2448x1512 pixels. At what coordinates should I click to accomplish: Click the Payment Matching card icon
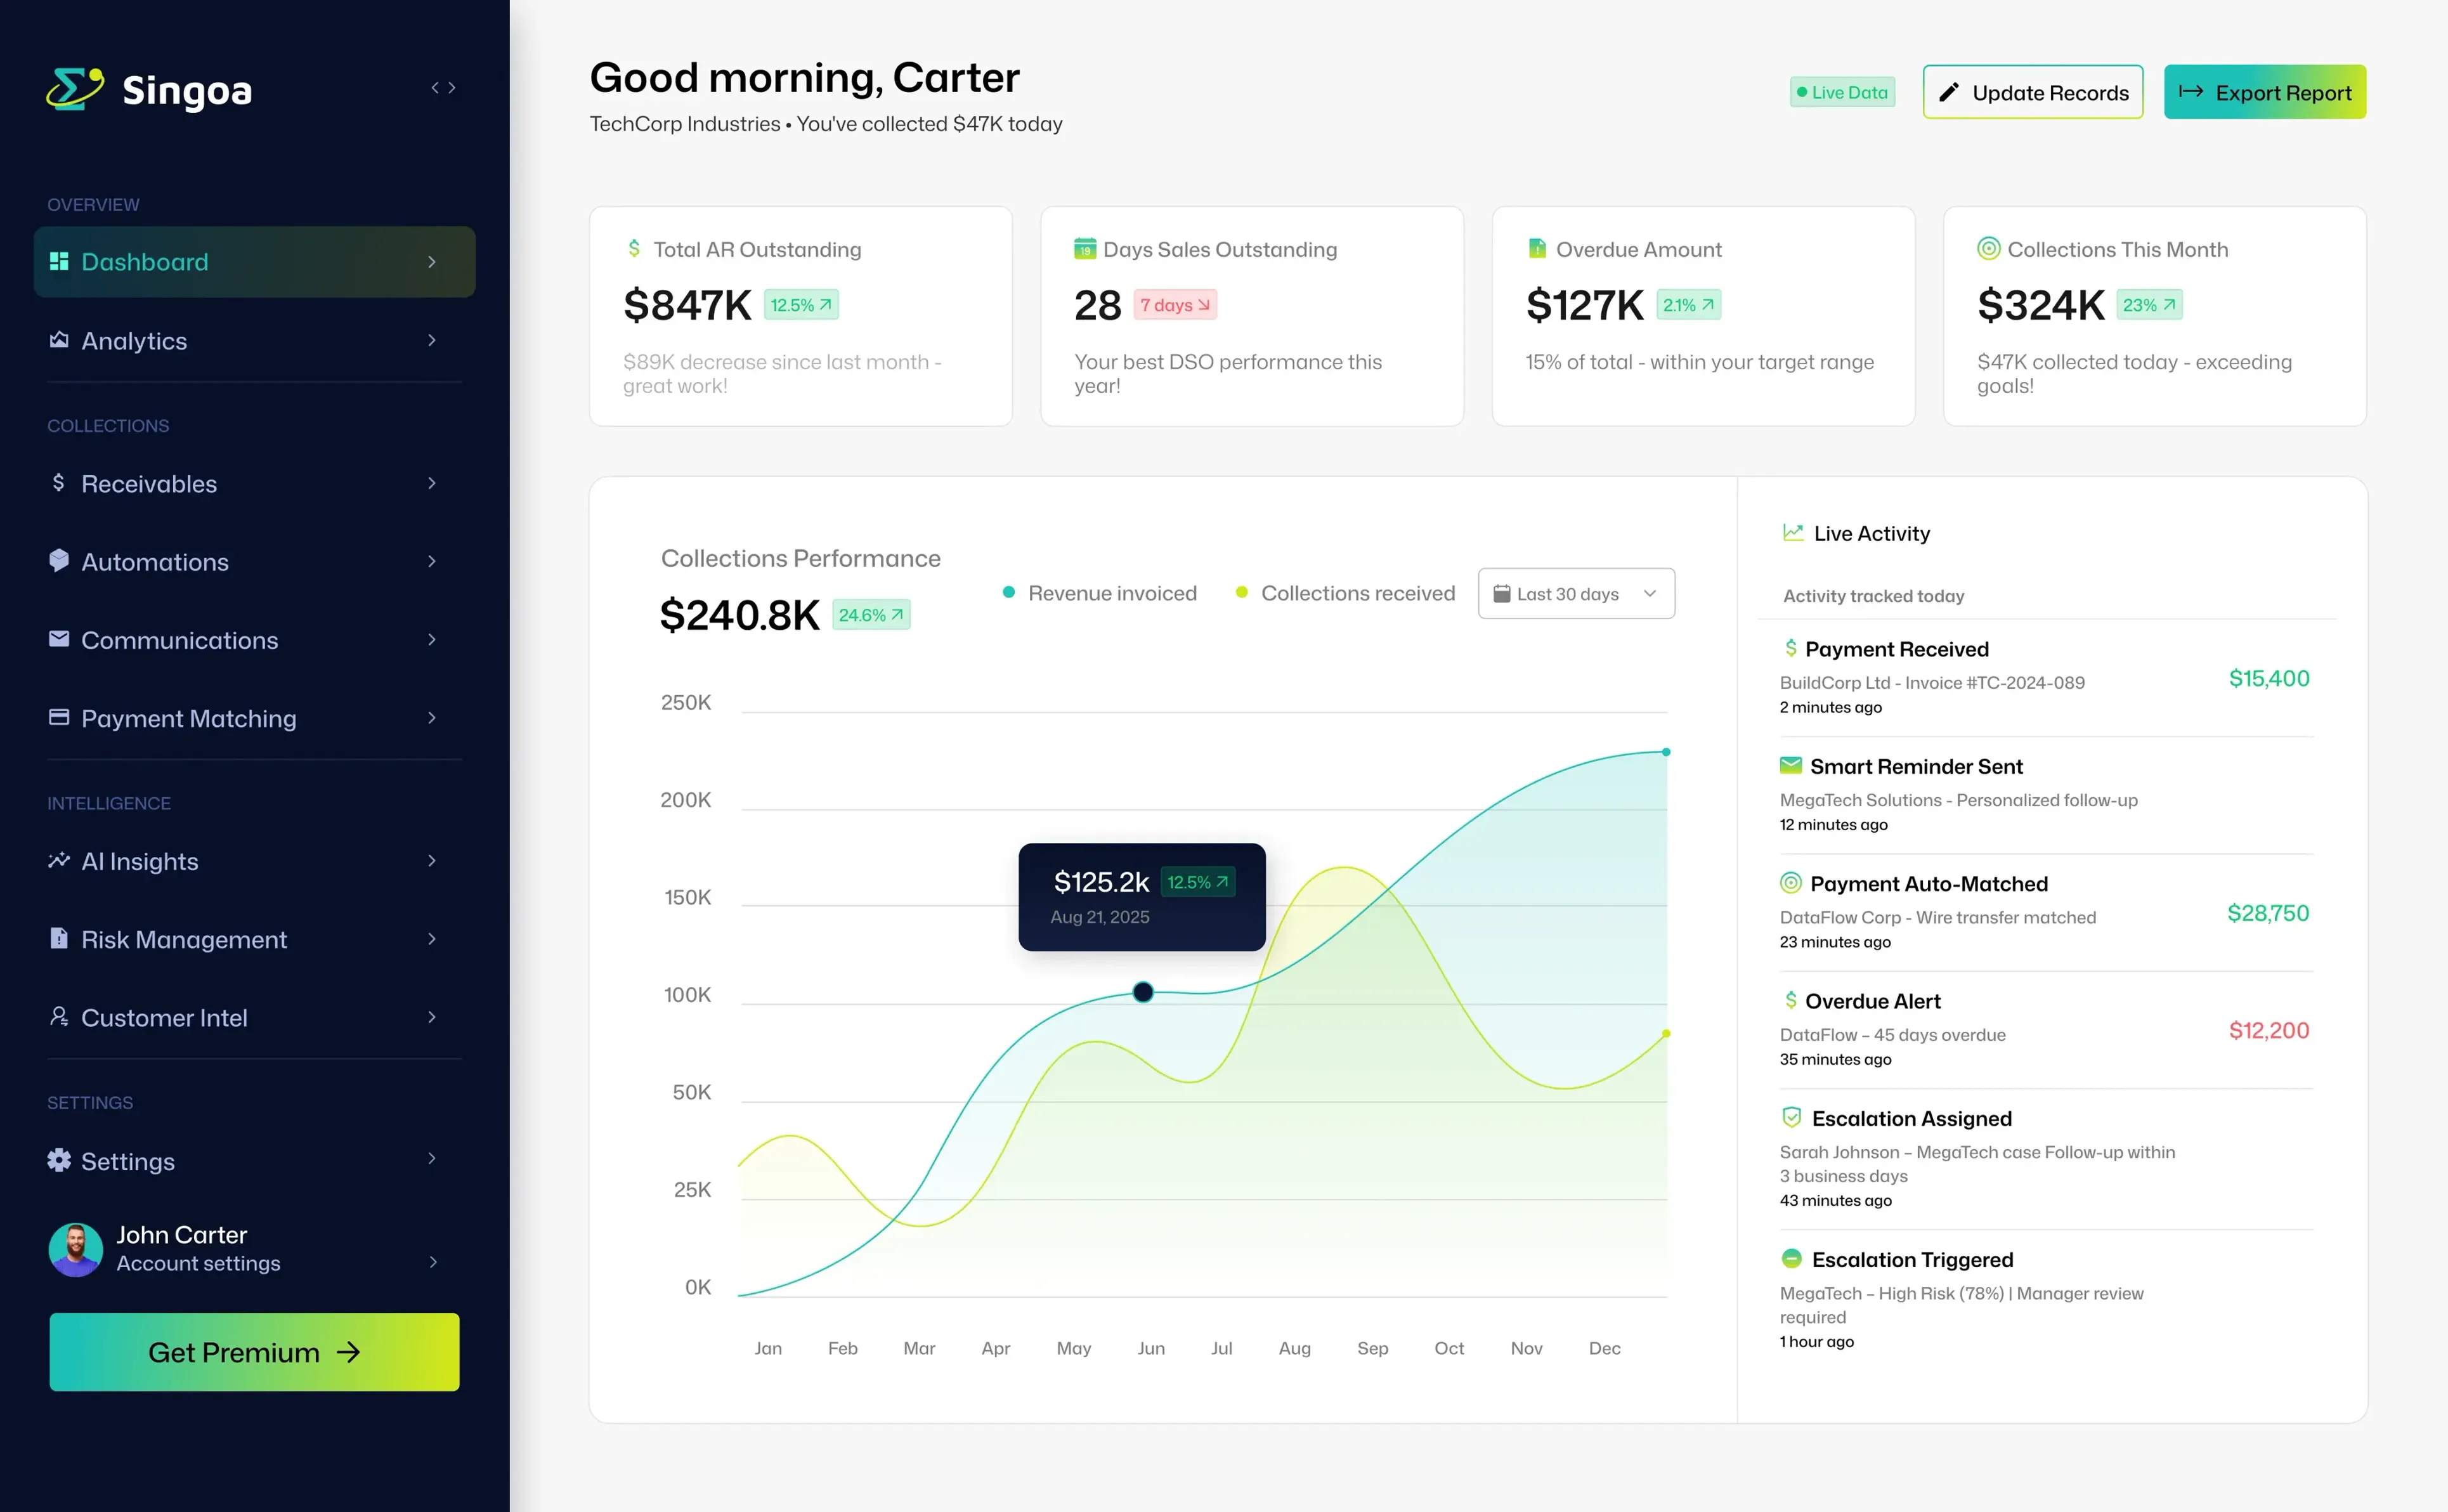coord(59,717)
